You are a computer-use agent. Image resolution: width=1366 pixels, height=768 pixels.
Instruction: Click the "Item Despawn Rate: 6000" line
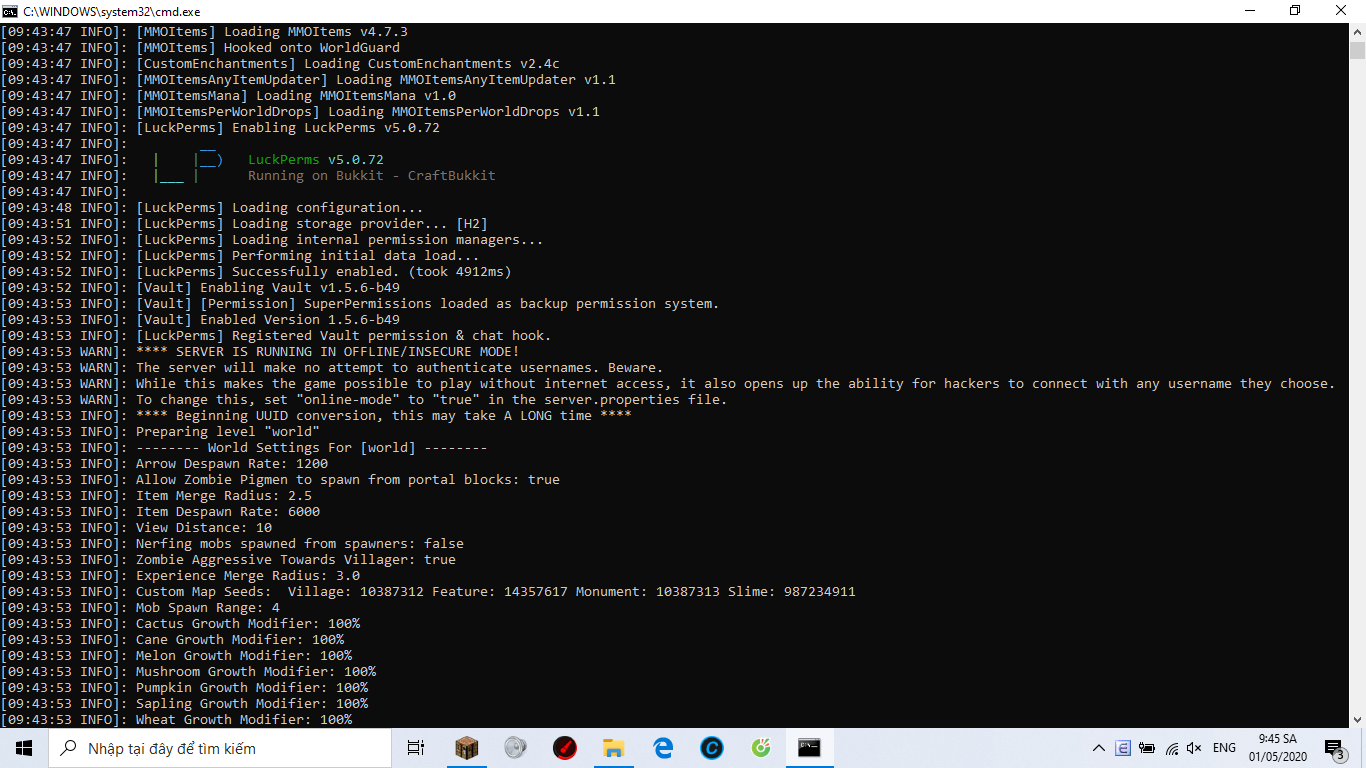(159, 512)
